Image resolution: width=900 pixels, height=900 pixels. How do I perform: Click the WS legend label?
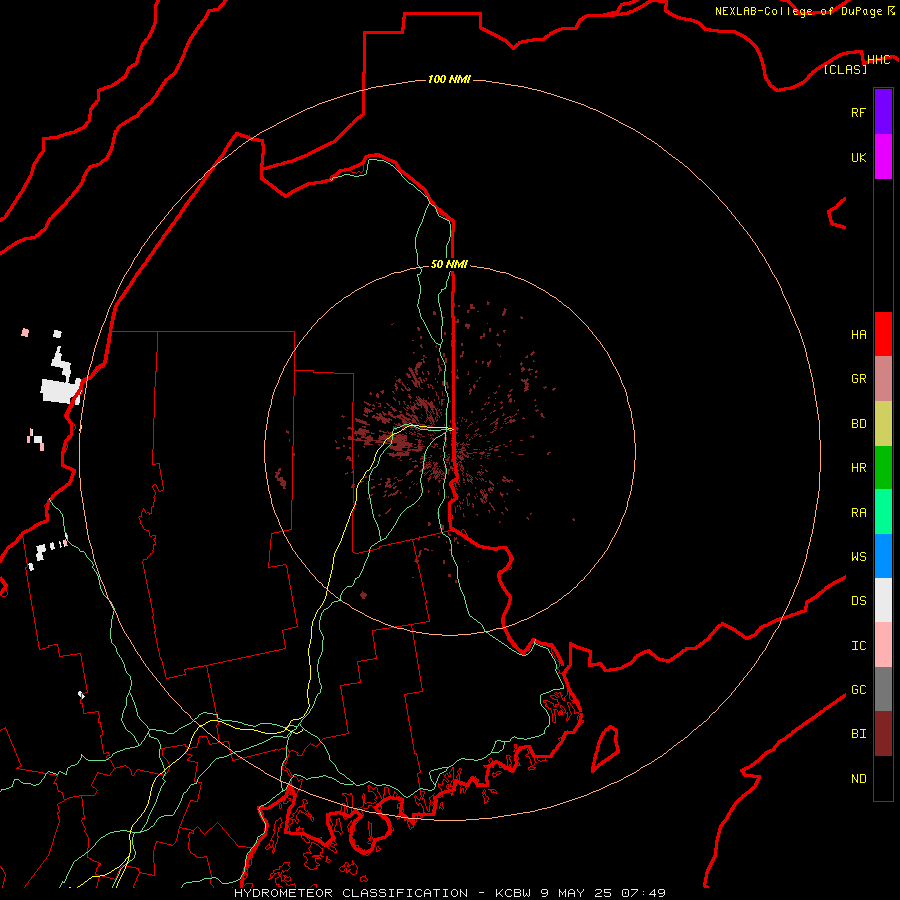858,556
